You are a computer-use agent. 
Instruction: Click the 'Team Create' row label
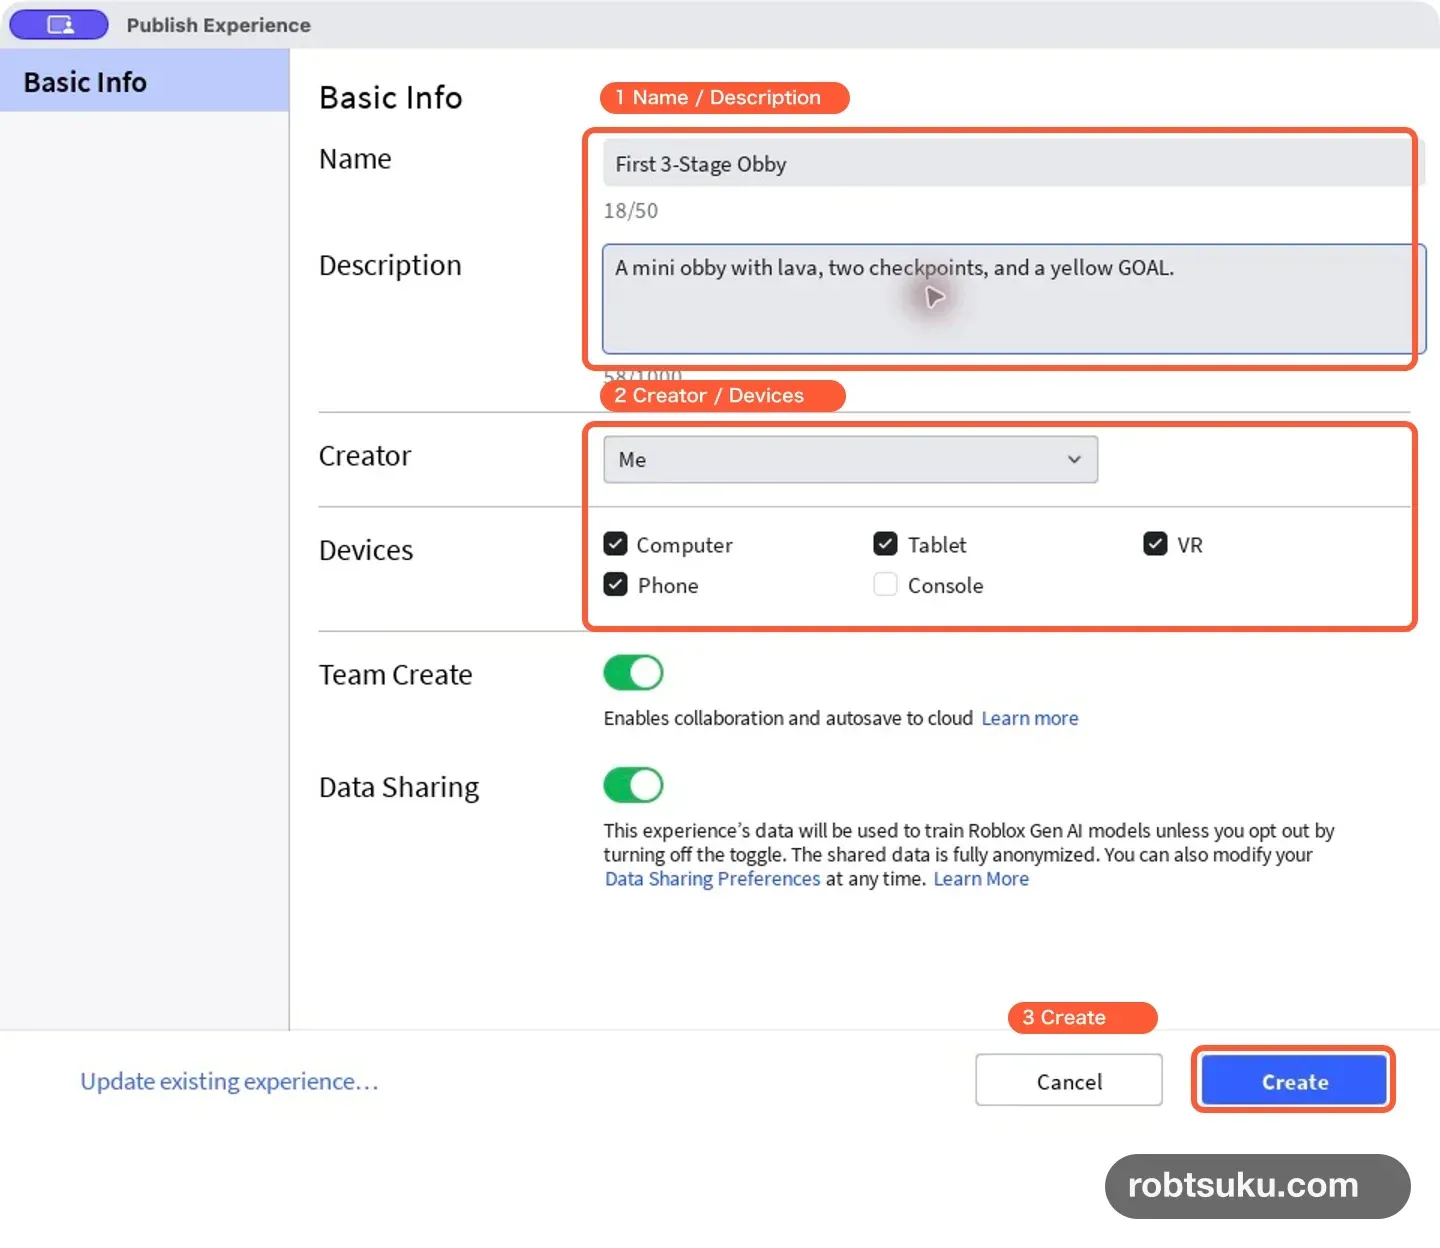tap(395, 675)
